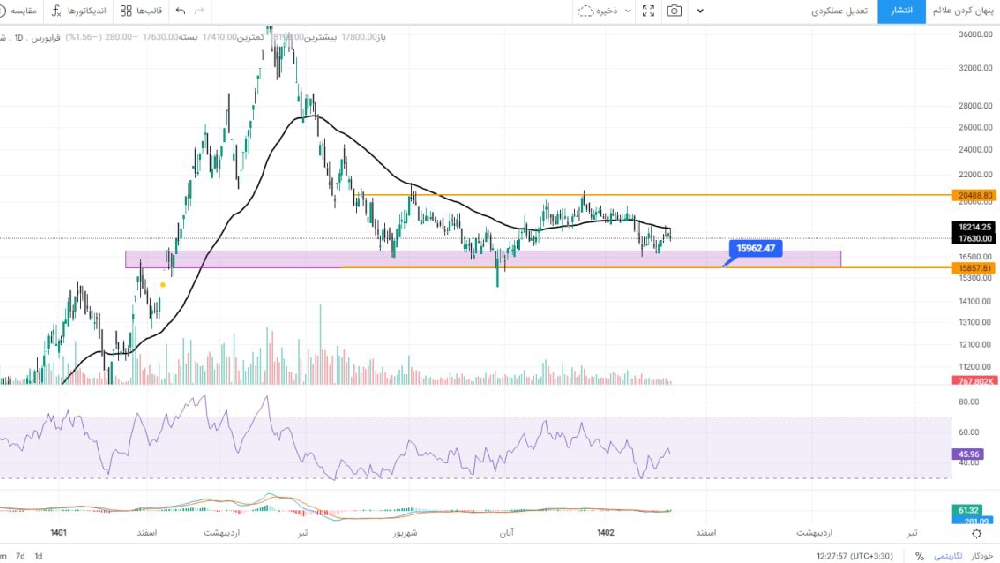Click the 26000.00 price axis label
The image size is (1000, 563).
click(974, 128)
